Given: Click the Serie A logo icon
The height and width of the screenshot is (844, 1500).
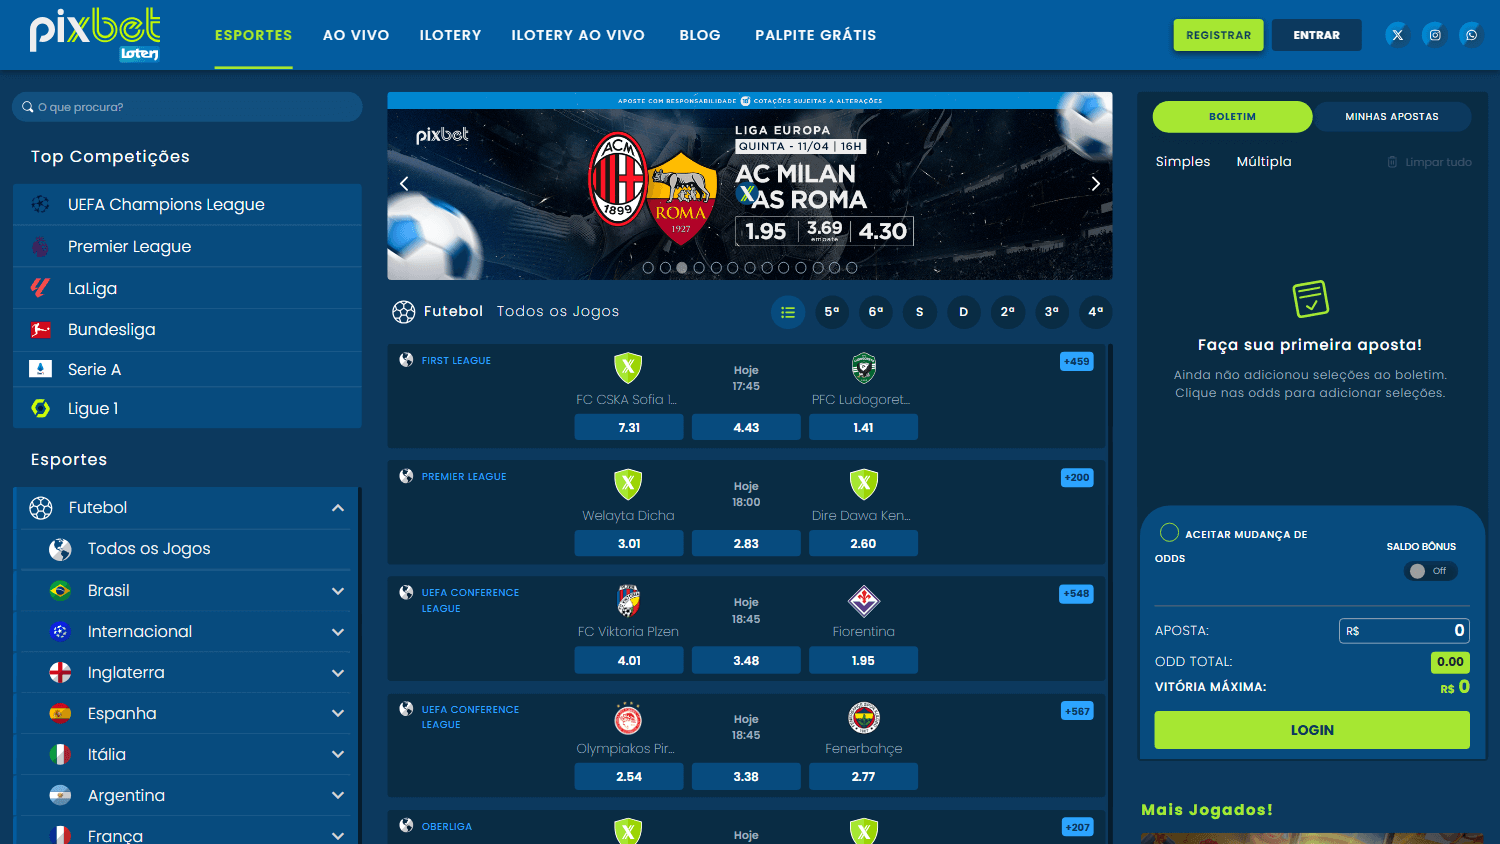Looking at the screenshot, I should (x=40, y=369).
